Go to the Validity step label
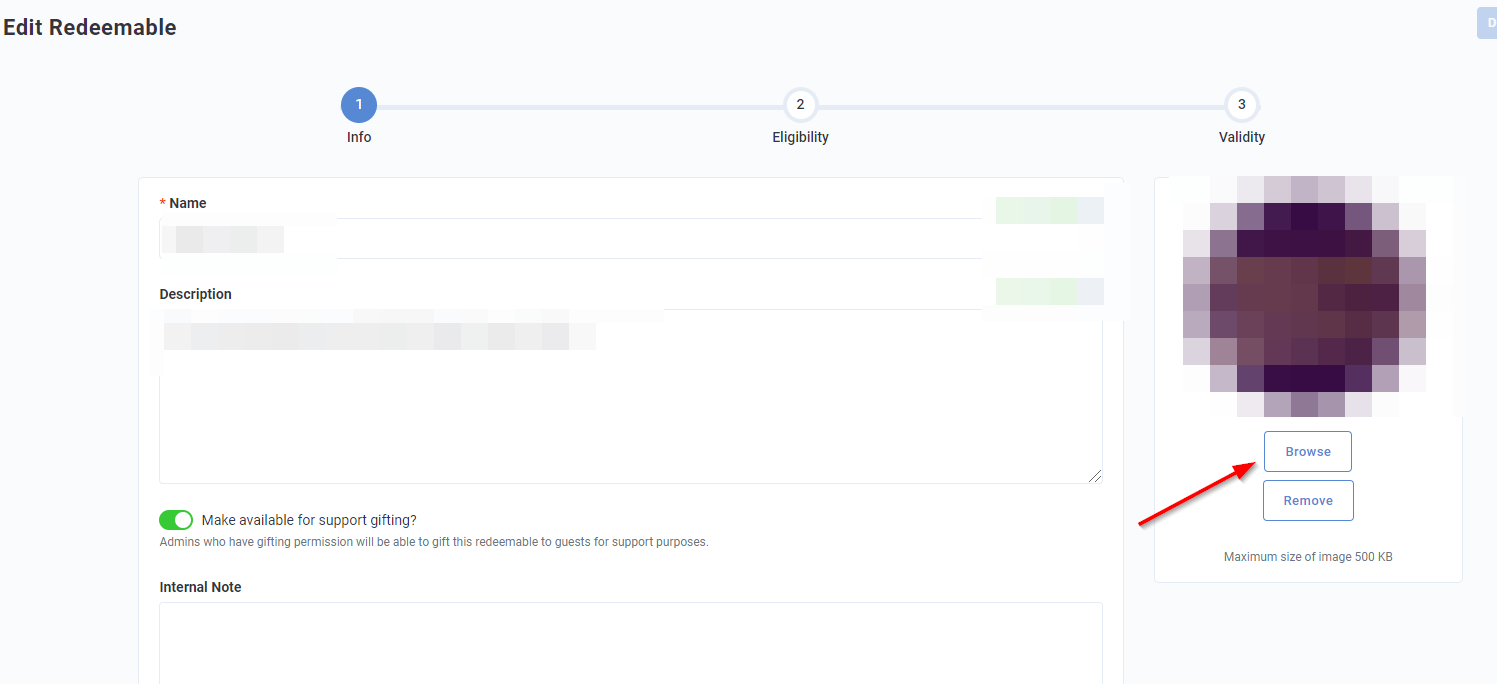This screenshot has height=684, width=1497. pyautogui.click(x=1241, y=136)
